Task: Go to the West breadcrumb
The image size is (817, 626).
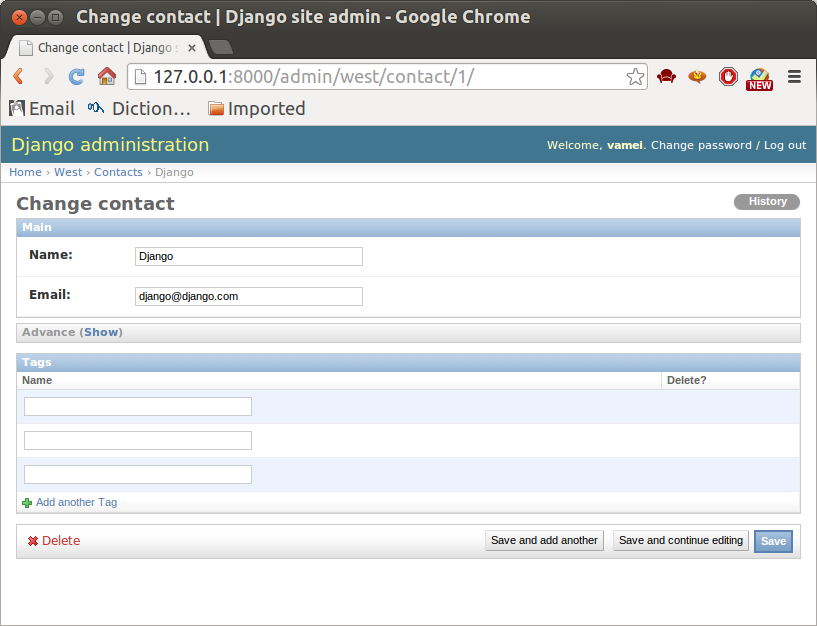Action: click(x=68, y=172)
